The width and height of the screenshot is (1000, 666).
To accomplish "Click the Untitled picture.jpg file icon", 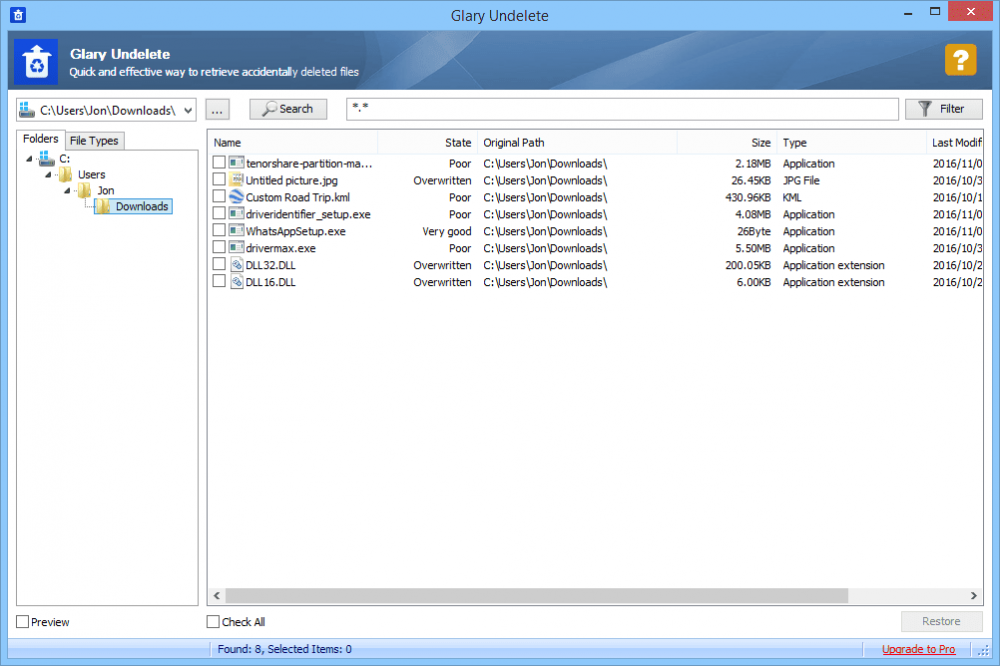I will click(236, 180).
